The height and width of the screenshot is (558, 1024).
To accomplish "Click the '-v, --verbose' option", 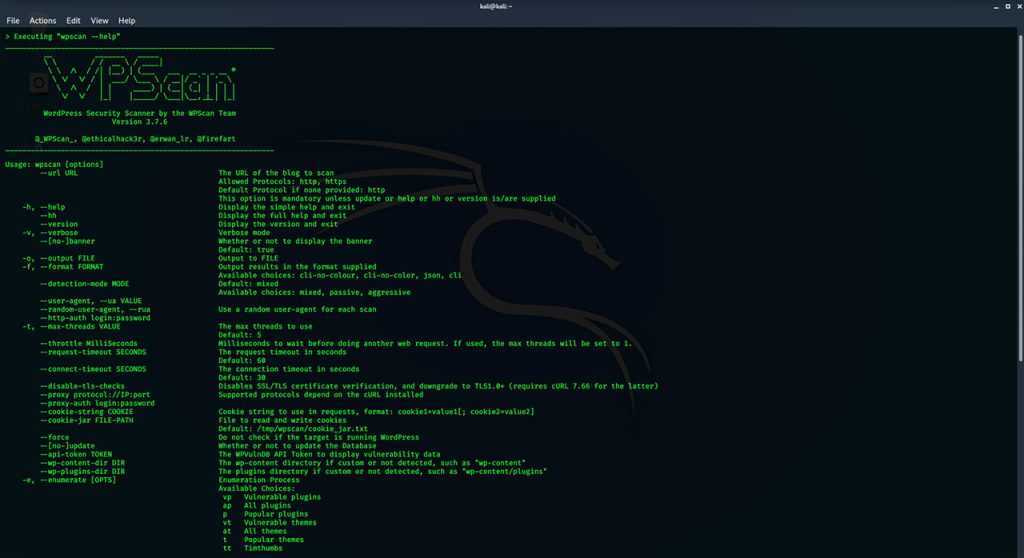I will click(50, 232).
